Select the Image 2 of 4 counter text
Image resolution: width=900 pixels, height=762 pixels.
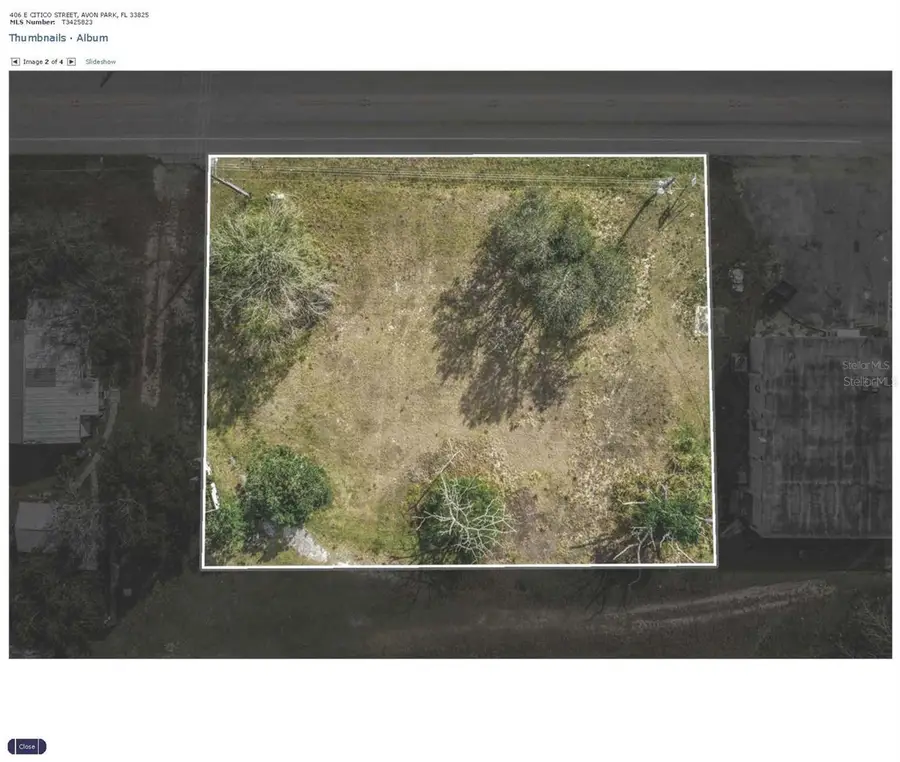coord(42,61)
